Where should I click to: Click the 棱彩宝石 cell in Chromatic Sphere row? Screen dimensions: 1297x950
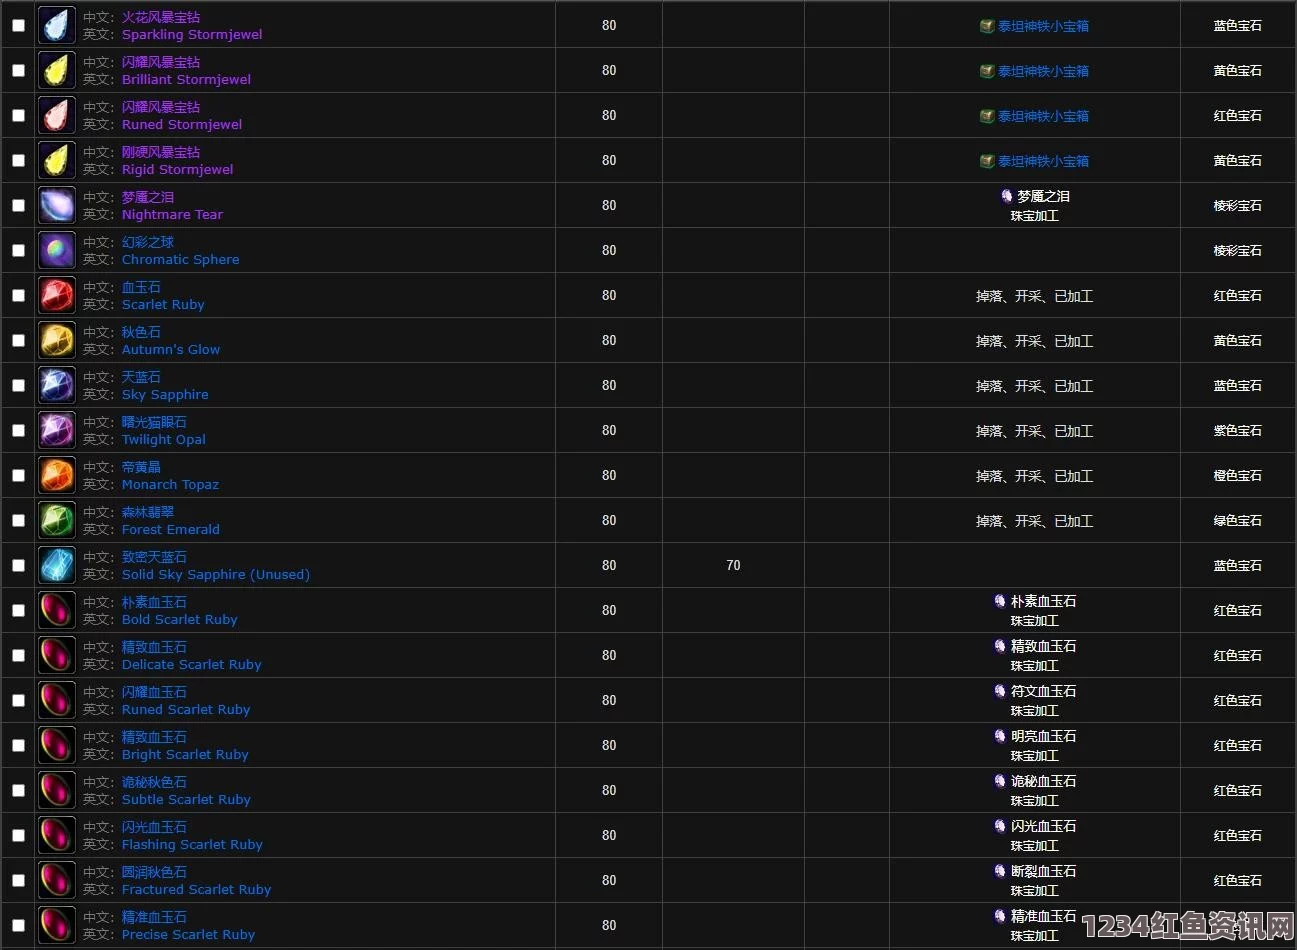(x=1238, y=250)
